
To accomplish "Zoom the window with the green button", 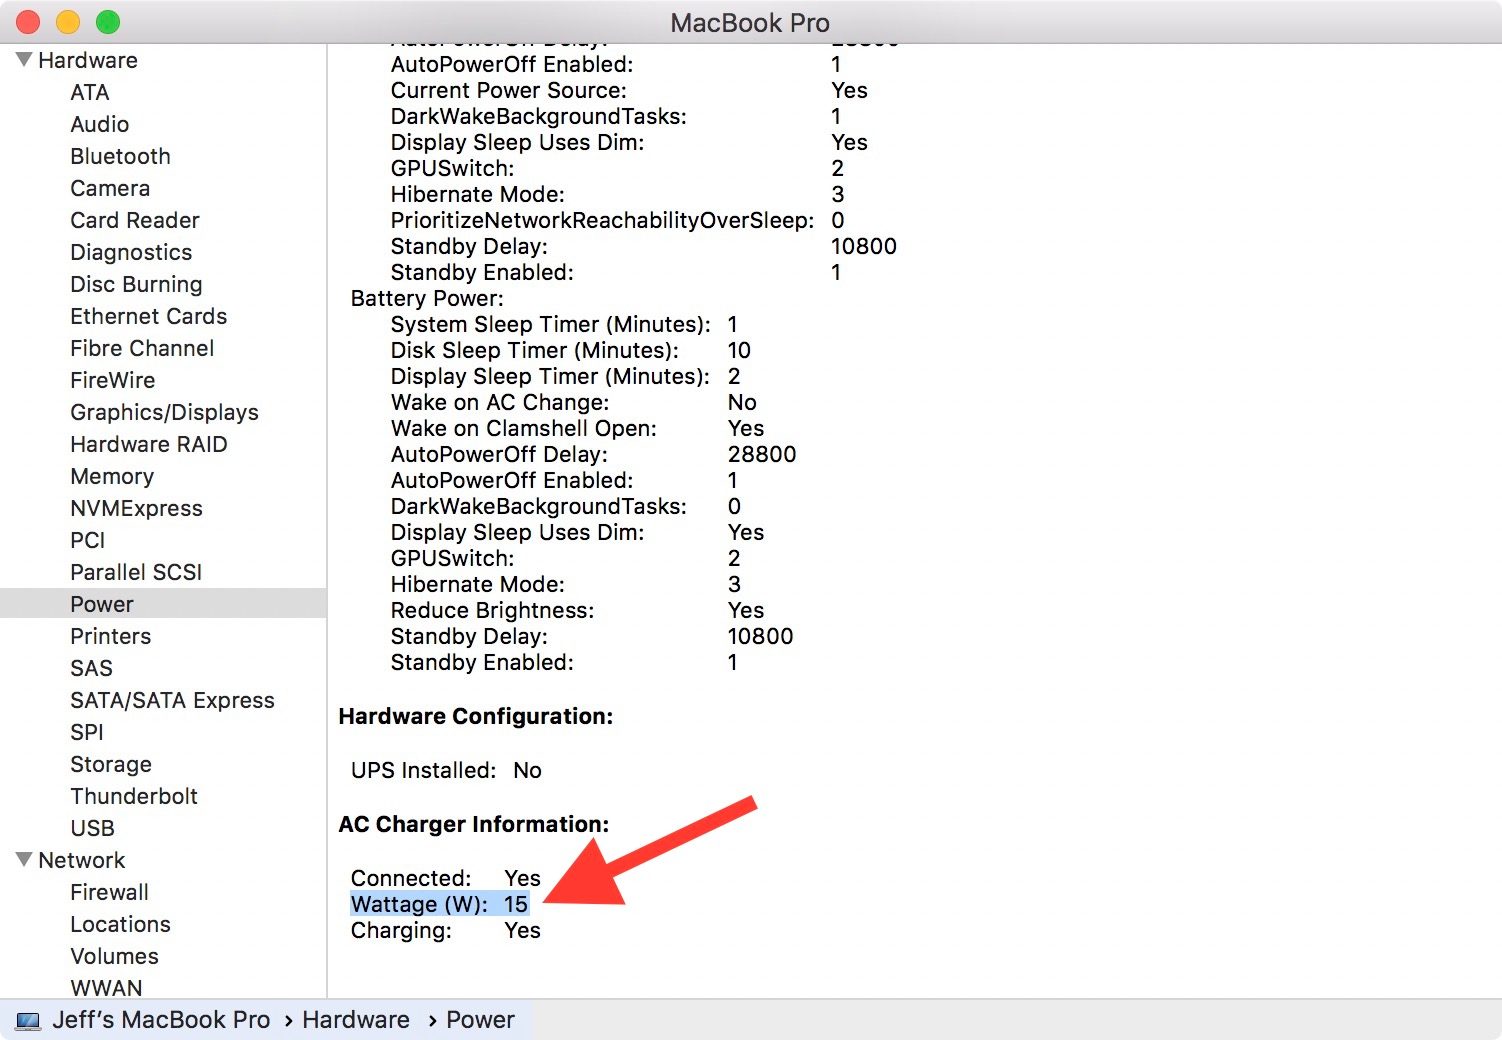I will [x=108, y=22].
